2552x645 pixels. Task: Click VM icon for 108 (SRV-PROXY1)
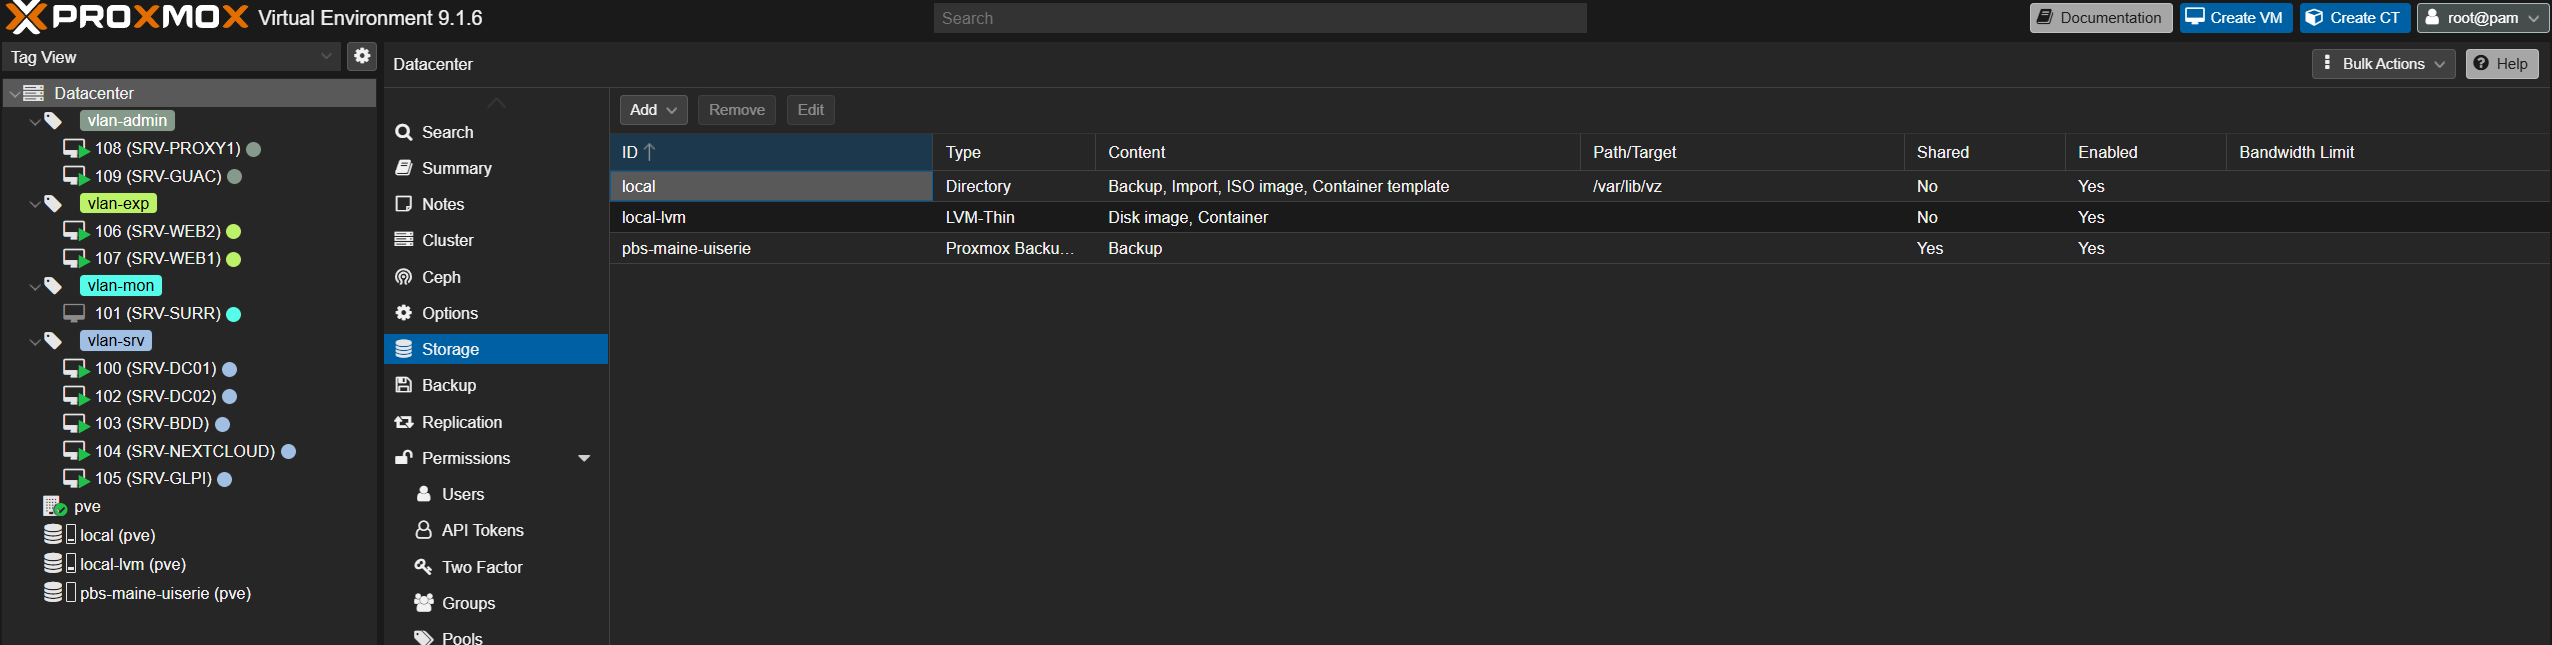coord(76,149)
